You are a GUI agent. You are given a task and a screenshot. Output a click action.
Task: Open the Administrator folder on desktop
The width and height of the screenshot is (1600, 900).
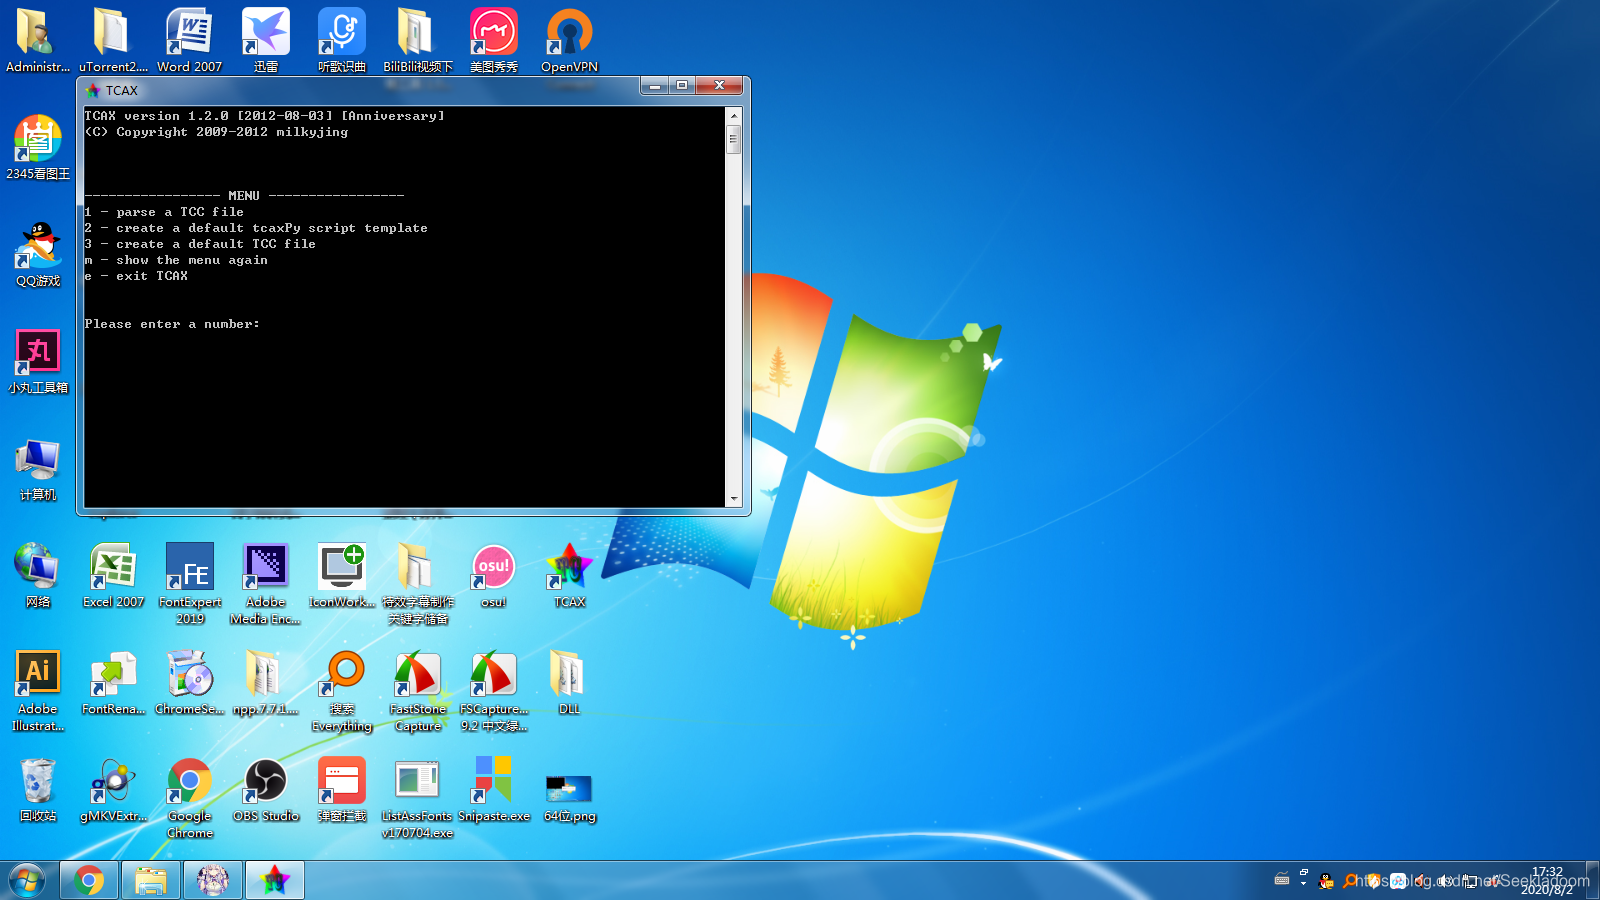[38, 40]
